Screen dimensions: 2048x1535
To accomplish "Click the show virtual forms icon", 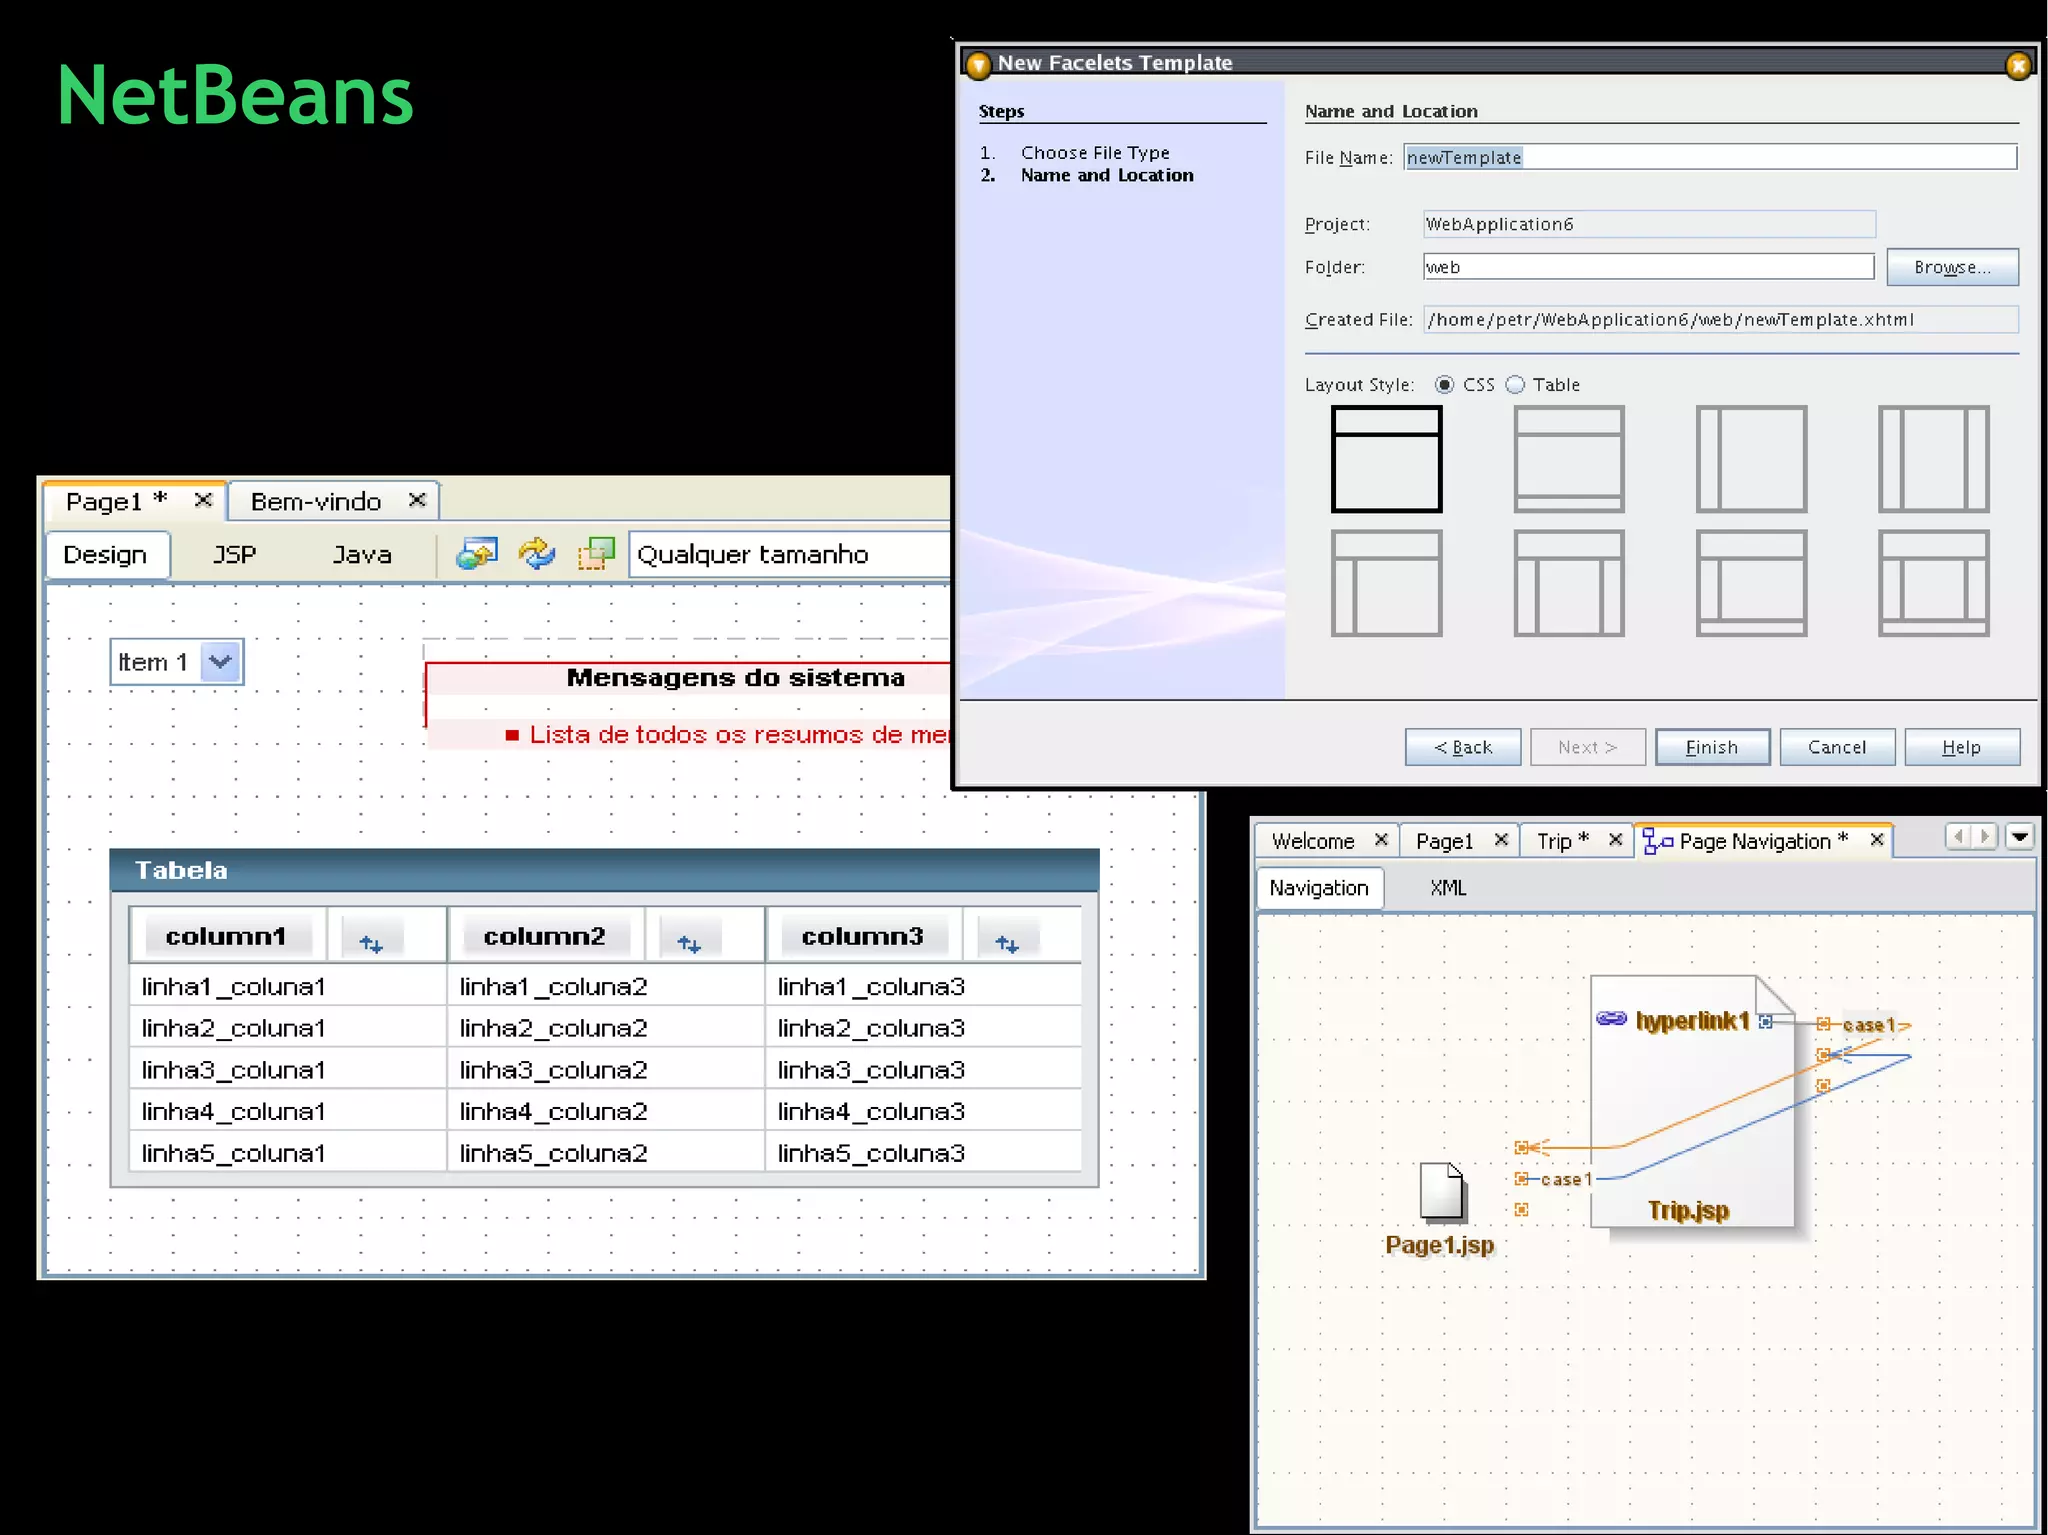I will coord(596,553).
